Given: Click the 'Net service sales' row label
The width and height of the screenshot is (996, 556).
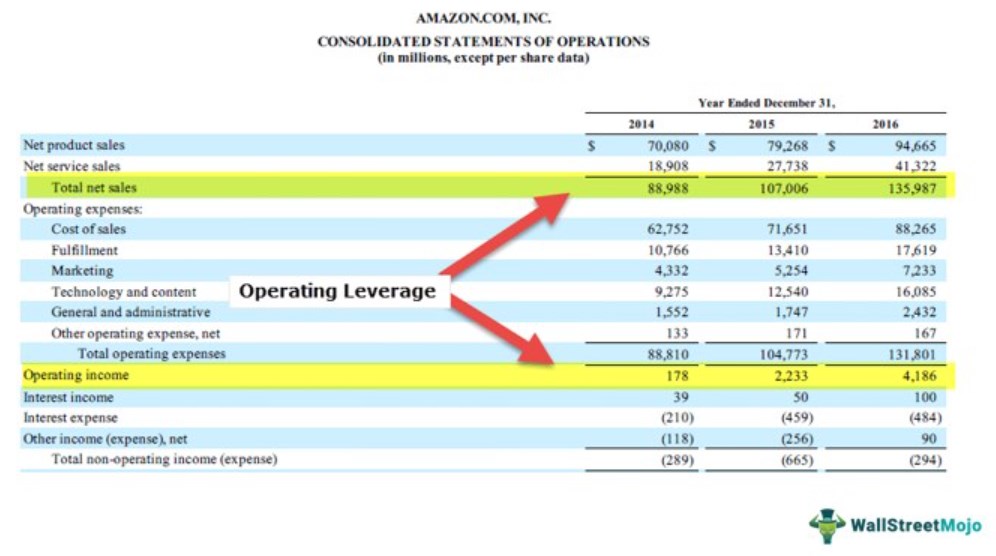Looking at the screenshot, I should point(71,166).
